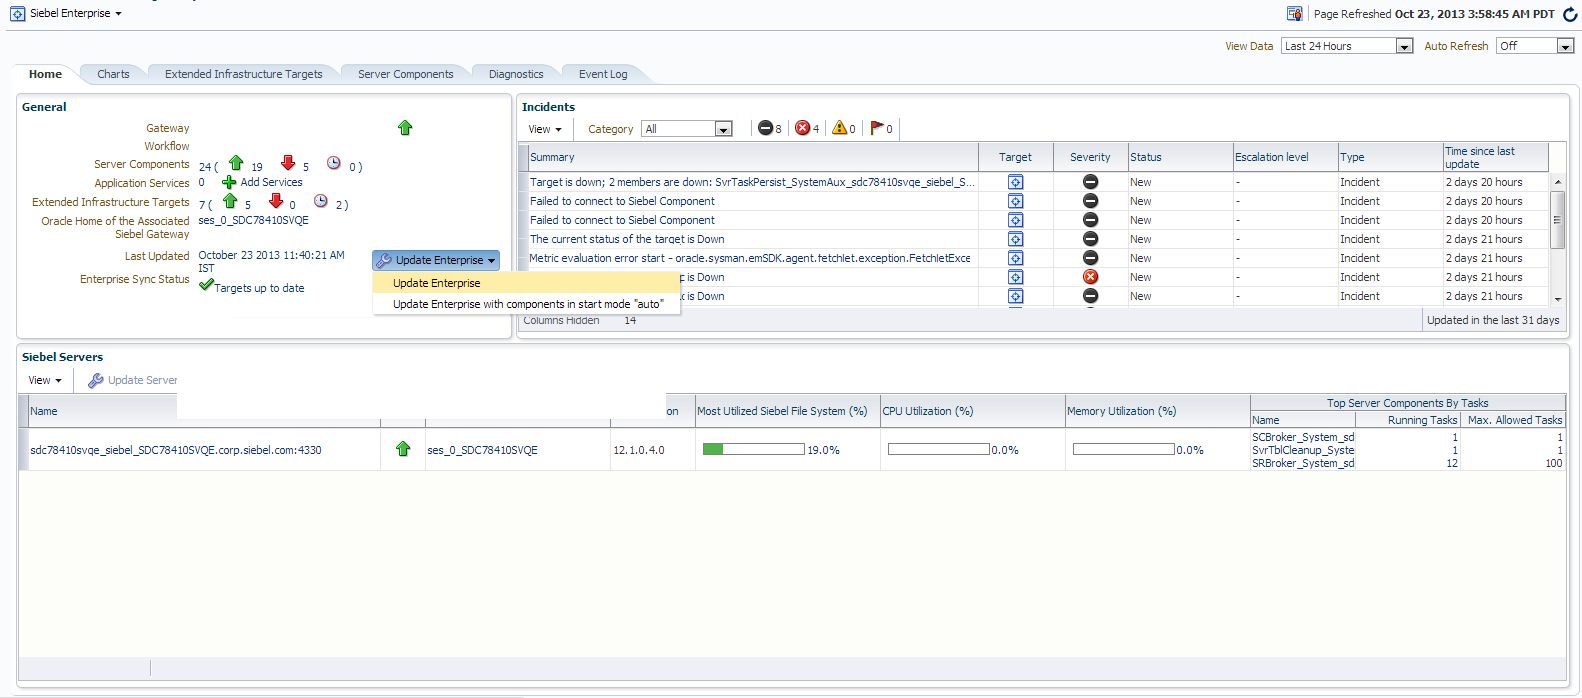The width and height of the screenshot is (1582, 698).
Task: Click the CPU Utilization bar 0.0%
Action: pos(938,449)
